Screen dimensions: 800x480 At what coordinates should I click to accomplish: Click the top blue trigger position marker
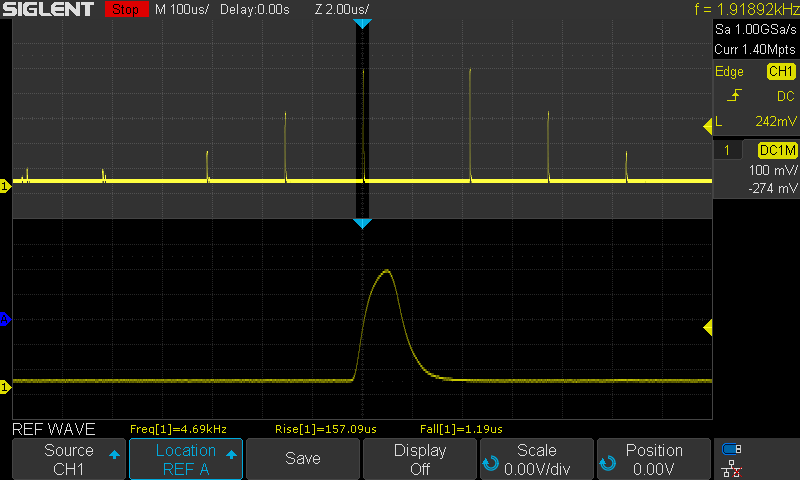click(362, 23)
